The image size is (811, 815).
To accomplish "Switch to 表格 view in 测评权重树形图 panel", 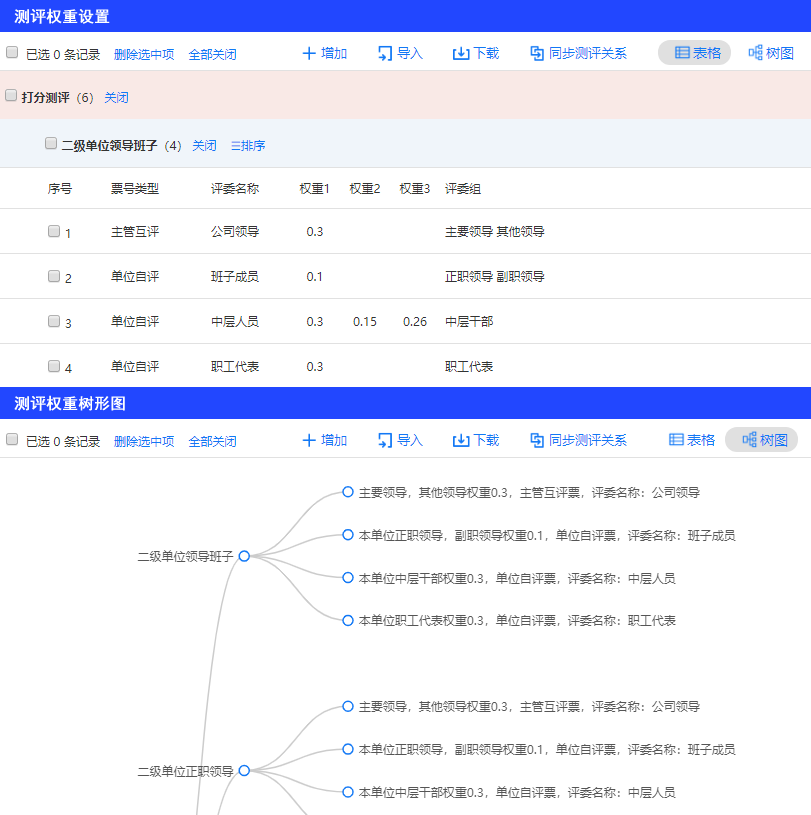I will point(691,440).
